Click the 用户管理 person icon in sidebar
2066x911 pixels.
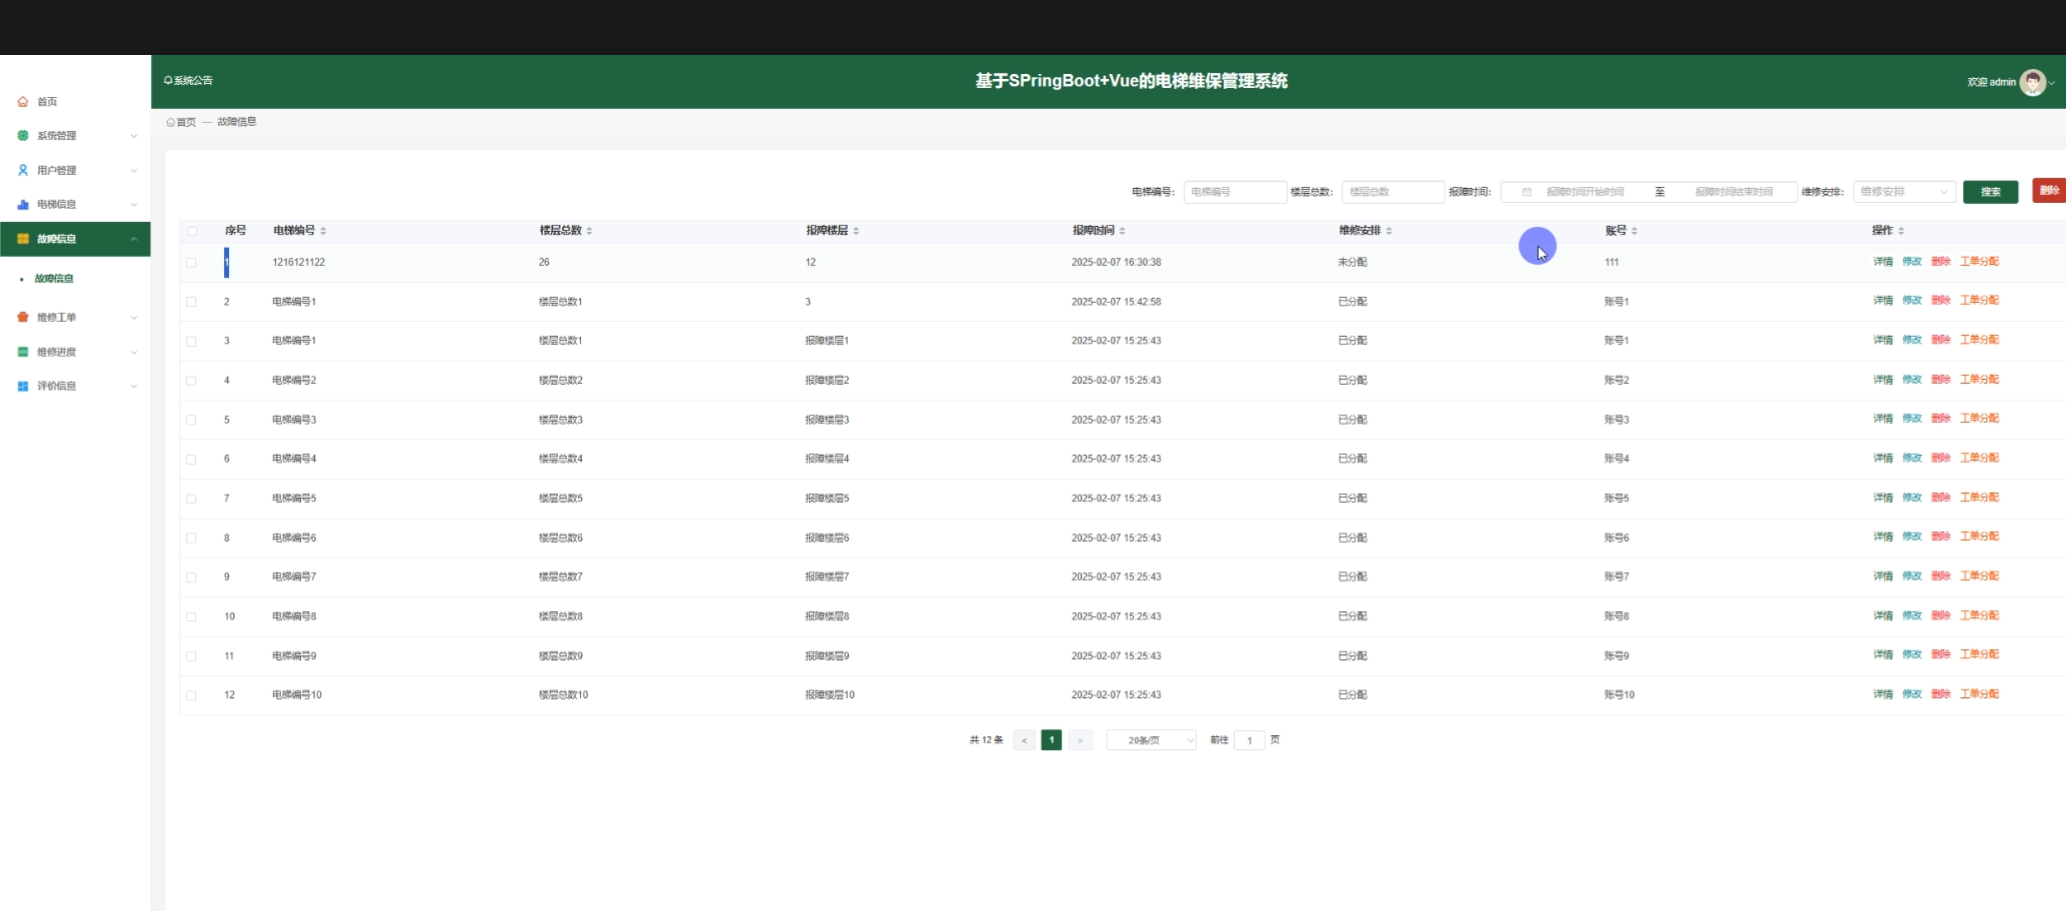[23, 170]
